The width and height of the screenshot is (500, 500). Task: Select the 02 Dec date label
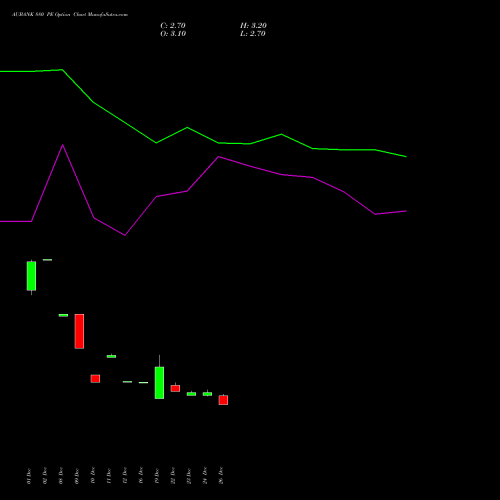pos(45,476)
